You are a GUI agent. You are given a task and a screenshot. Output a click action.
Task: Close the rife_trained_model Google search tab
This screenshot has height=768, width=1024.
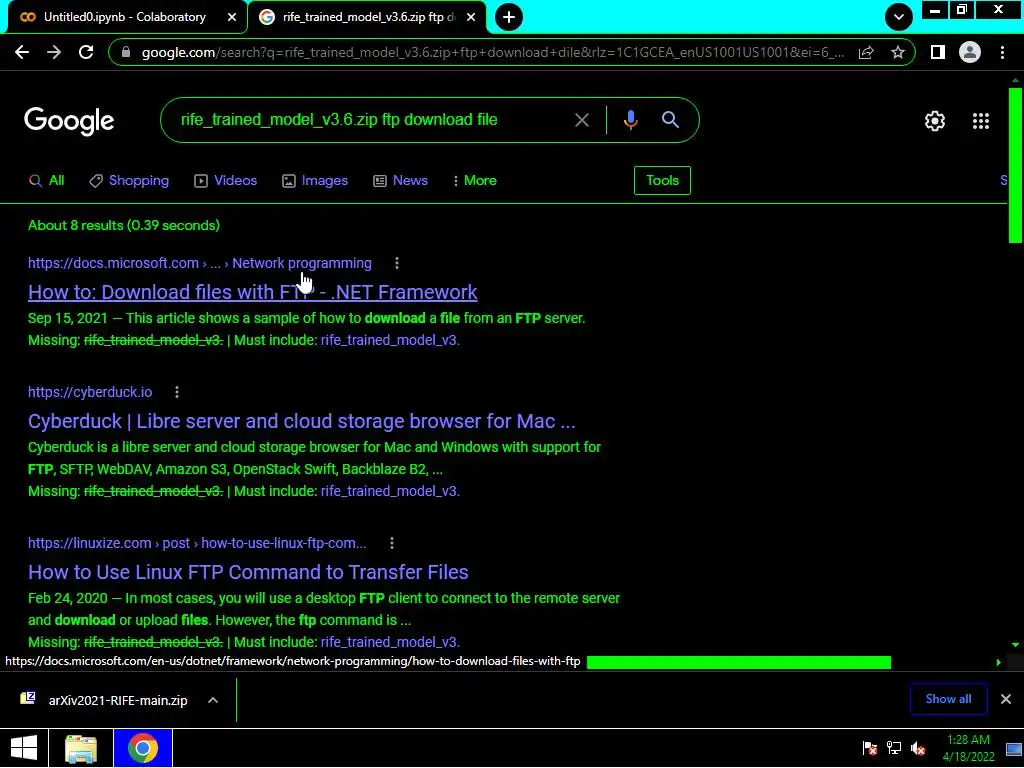point(471,17)
